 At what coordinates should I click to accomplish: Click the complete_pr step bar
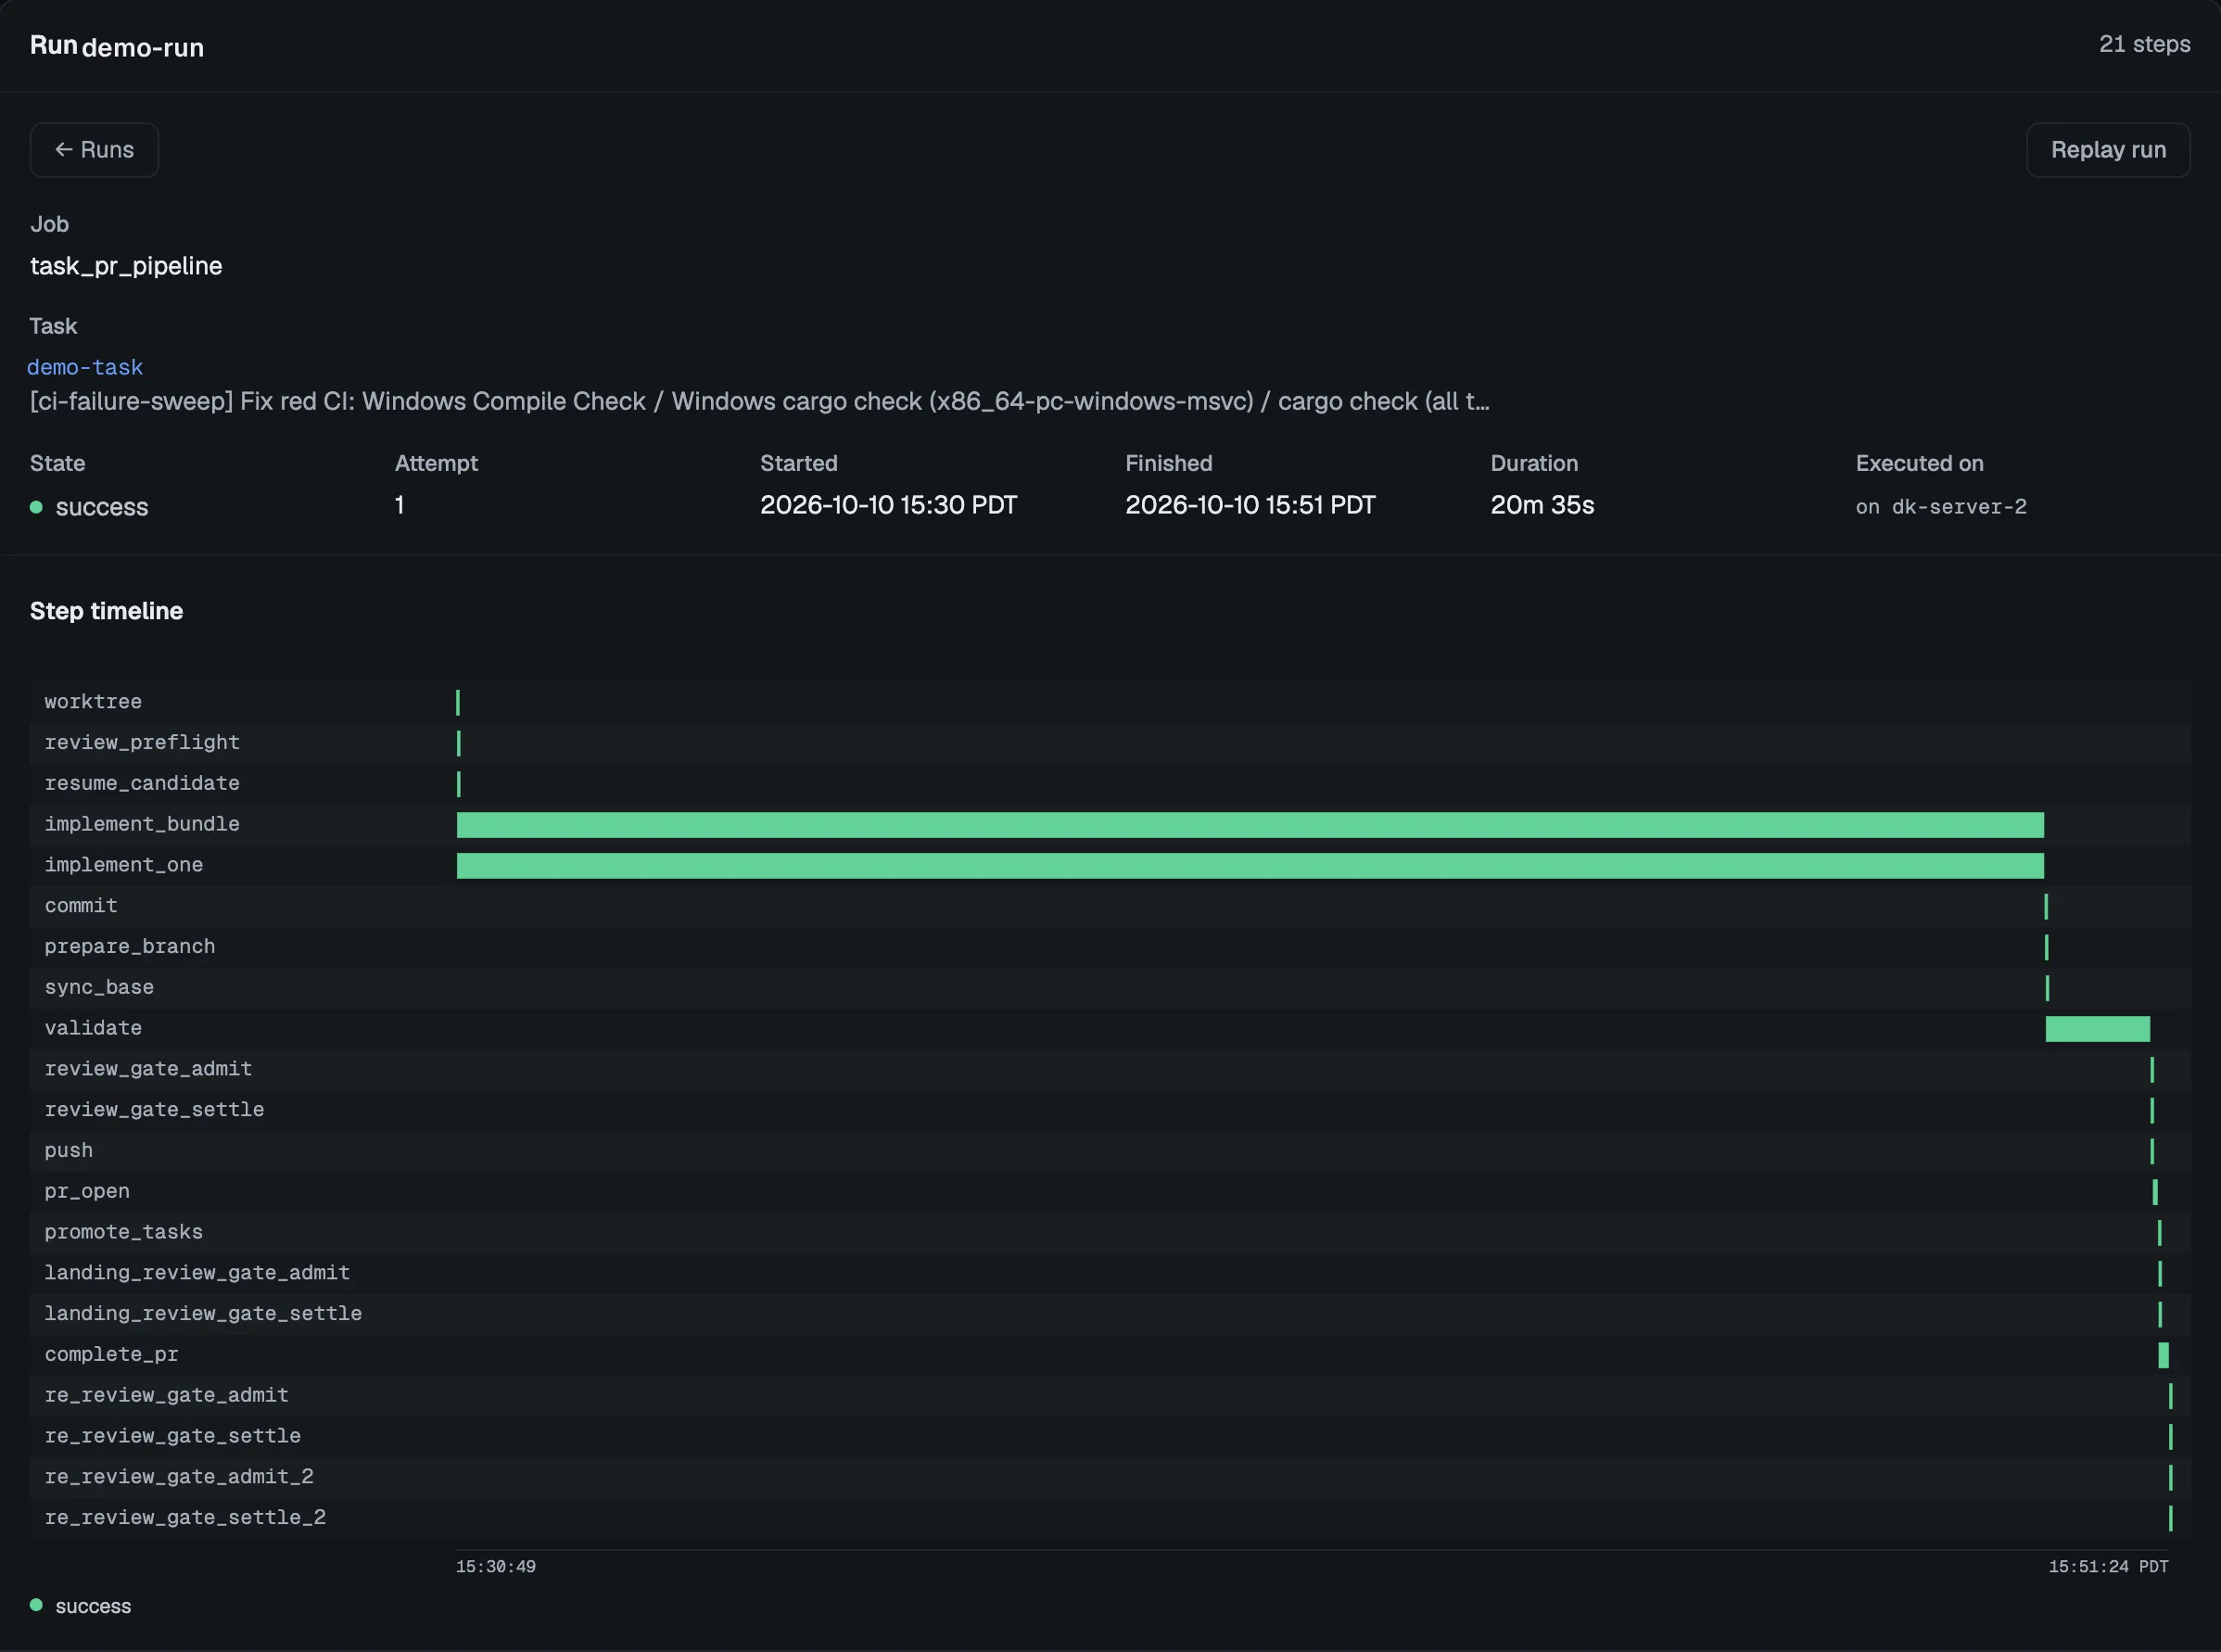tap(2164, 1355)
